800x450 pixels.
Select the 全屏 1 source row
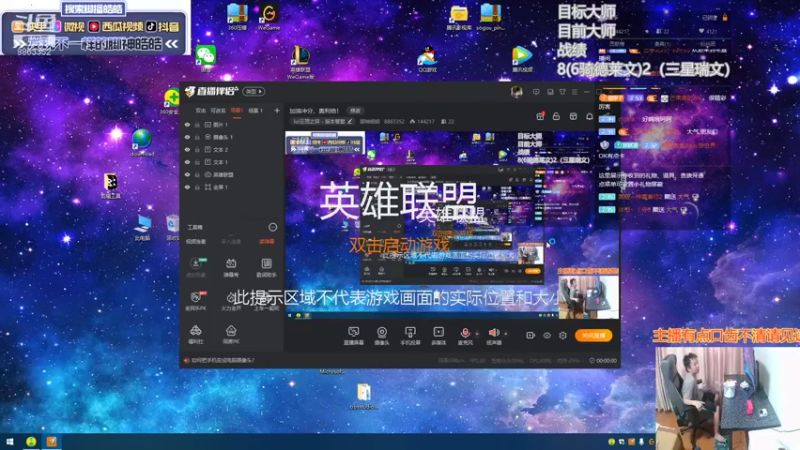232,187
